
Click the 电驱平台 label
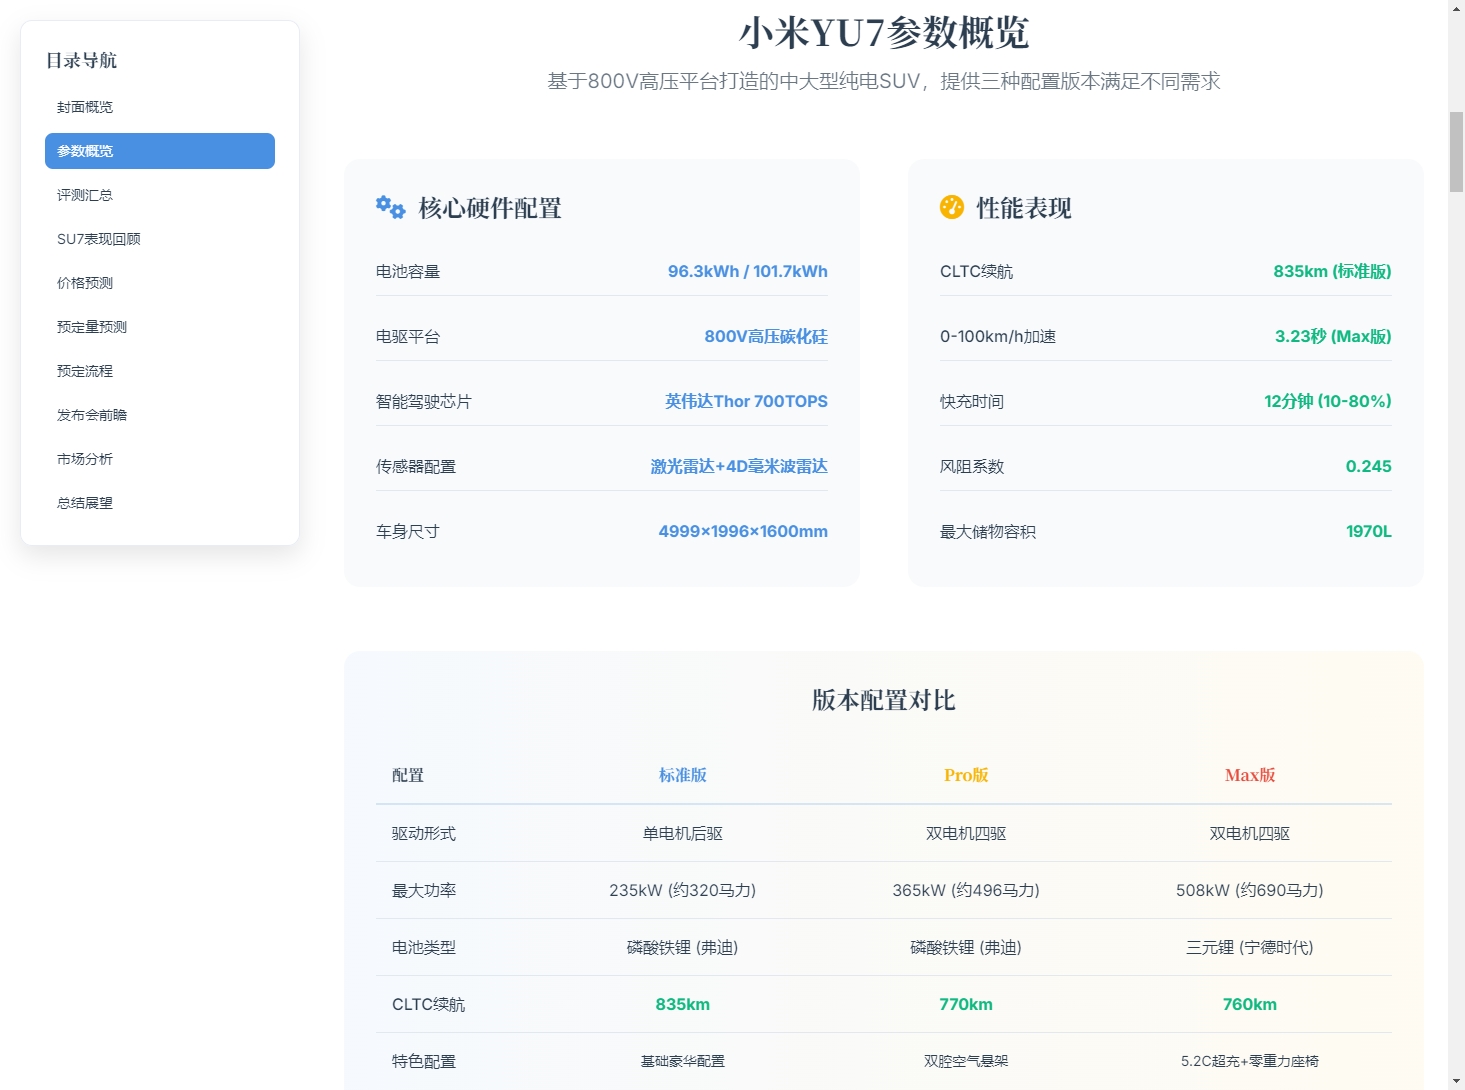click(x=408, y=336)
